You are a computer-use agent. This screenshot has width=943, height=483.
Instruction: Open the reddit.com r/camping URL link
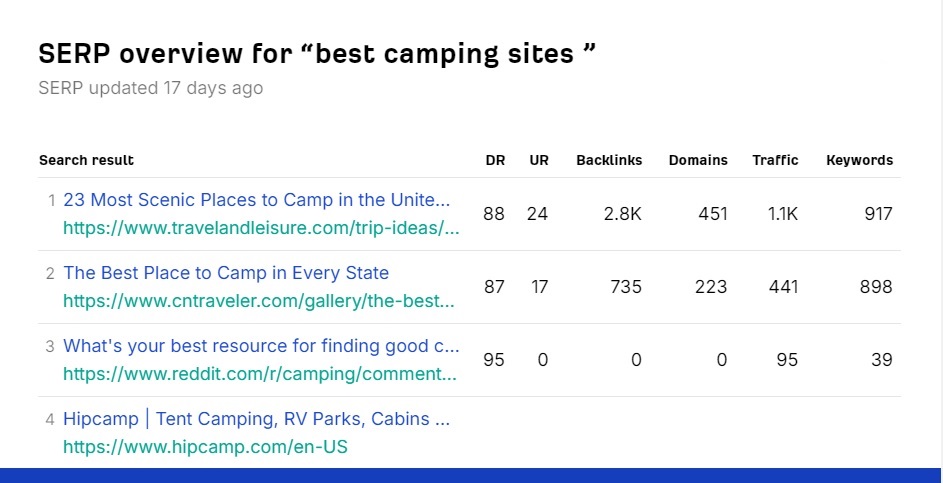(260, 374)
